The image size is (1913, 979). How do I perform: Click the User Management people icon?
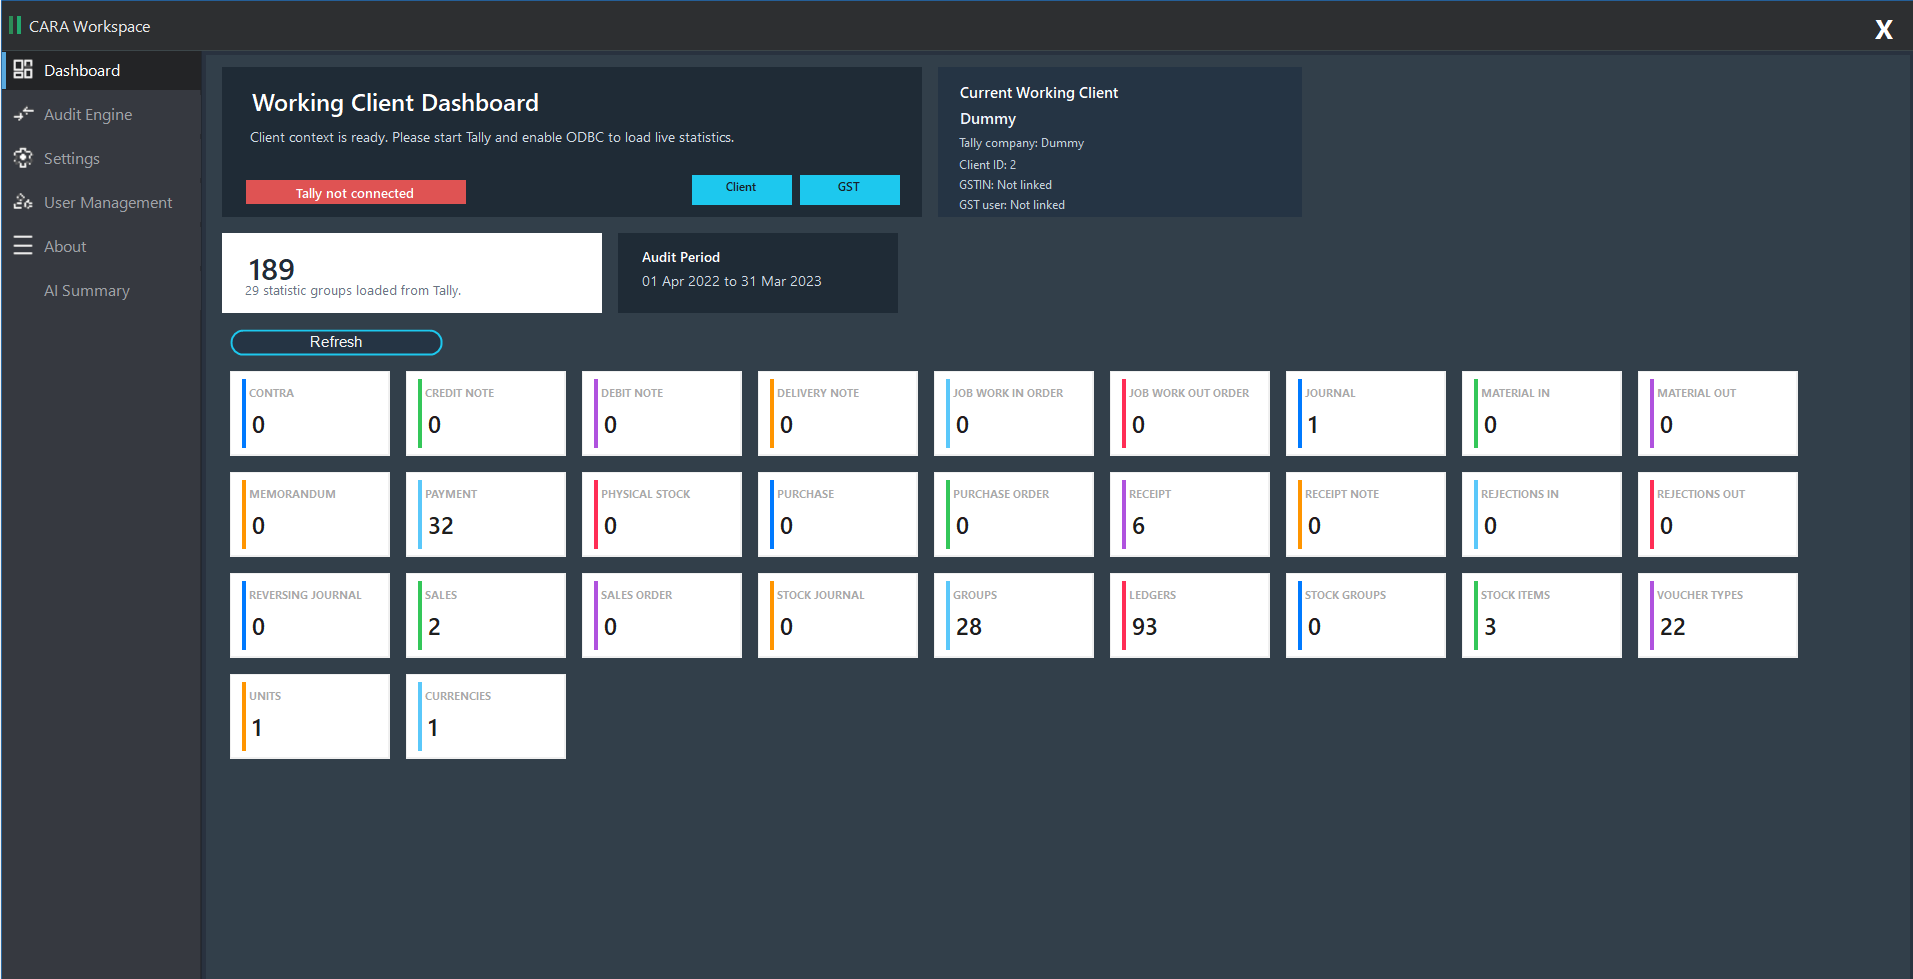[23, 202]
